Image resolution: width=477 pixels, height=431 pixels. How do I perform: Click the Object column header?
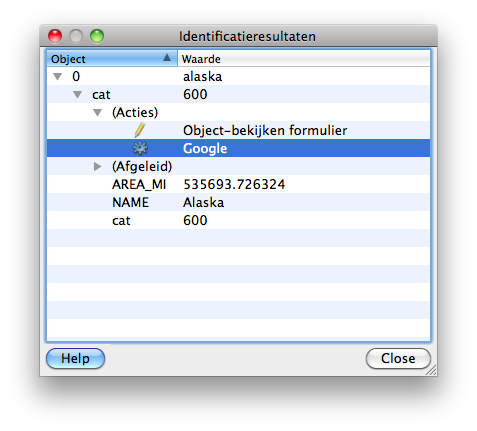[112, 59]
